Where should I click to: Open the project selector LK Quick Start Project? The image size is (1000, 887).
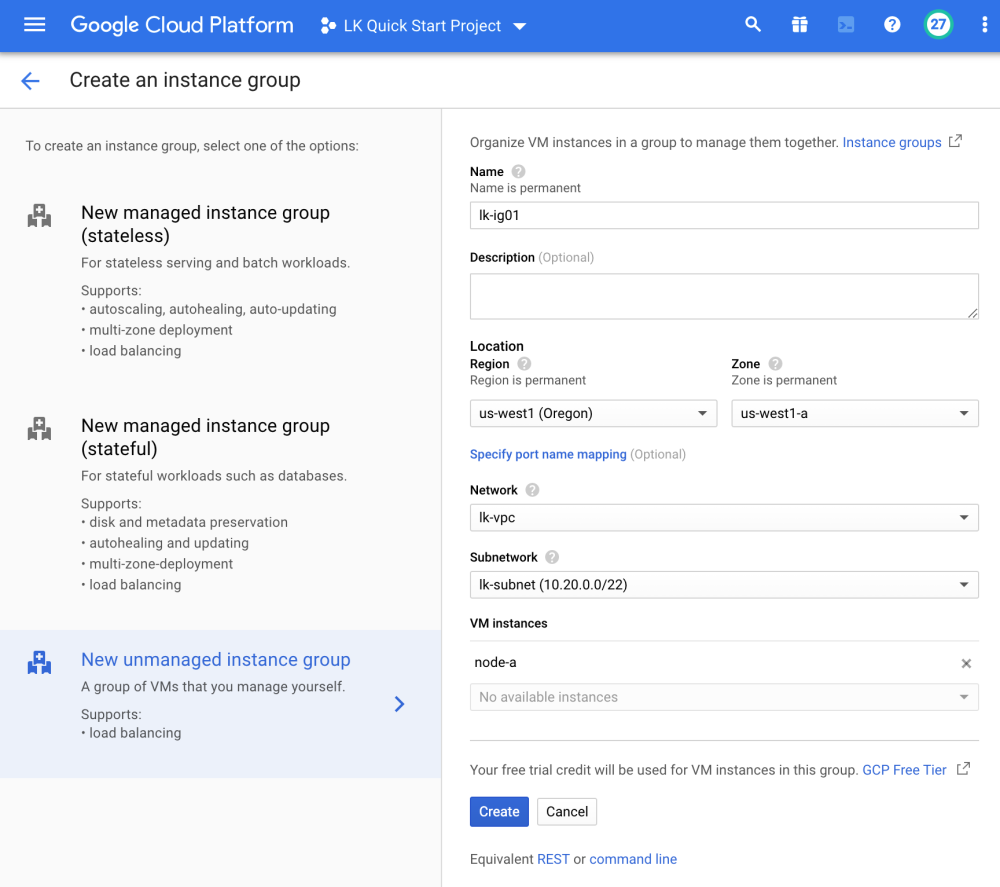(x=424, y=26)
